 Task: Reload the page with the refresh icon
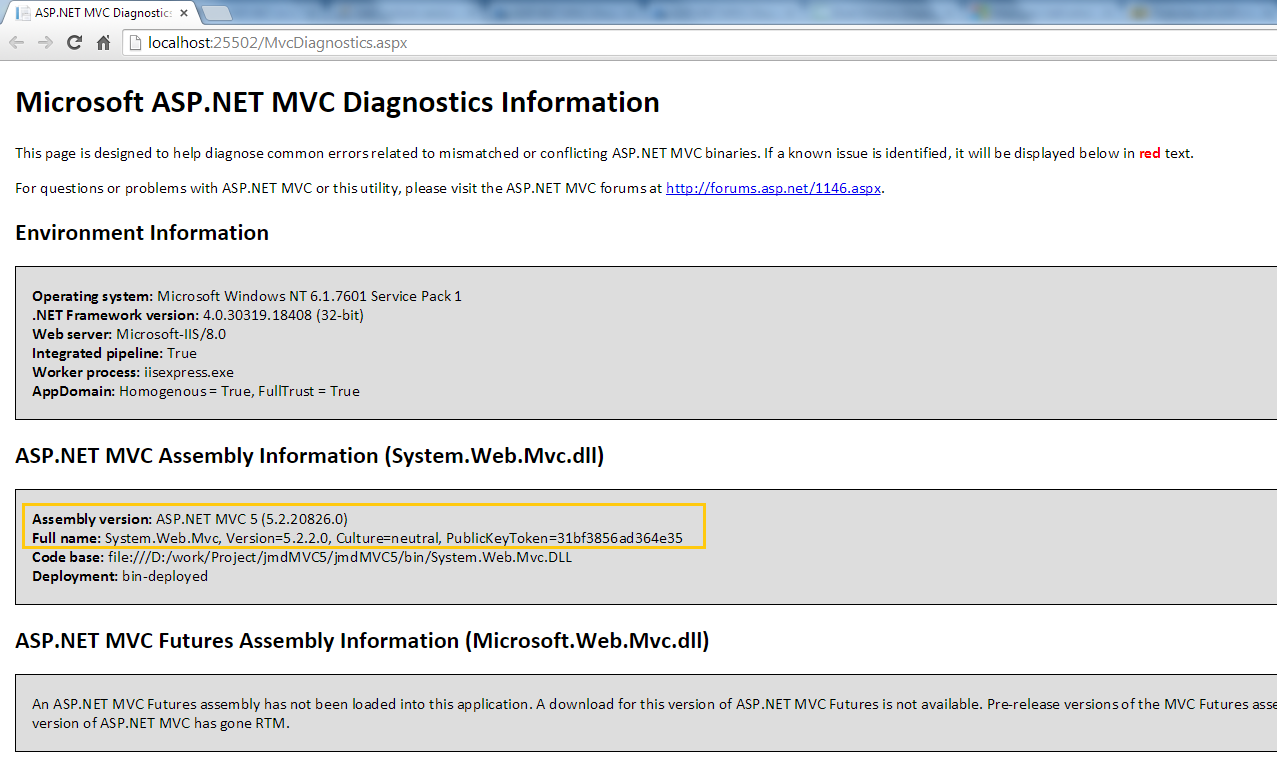(74, 42)
